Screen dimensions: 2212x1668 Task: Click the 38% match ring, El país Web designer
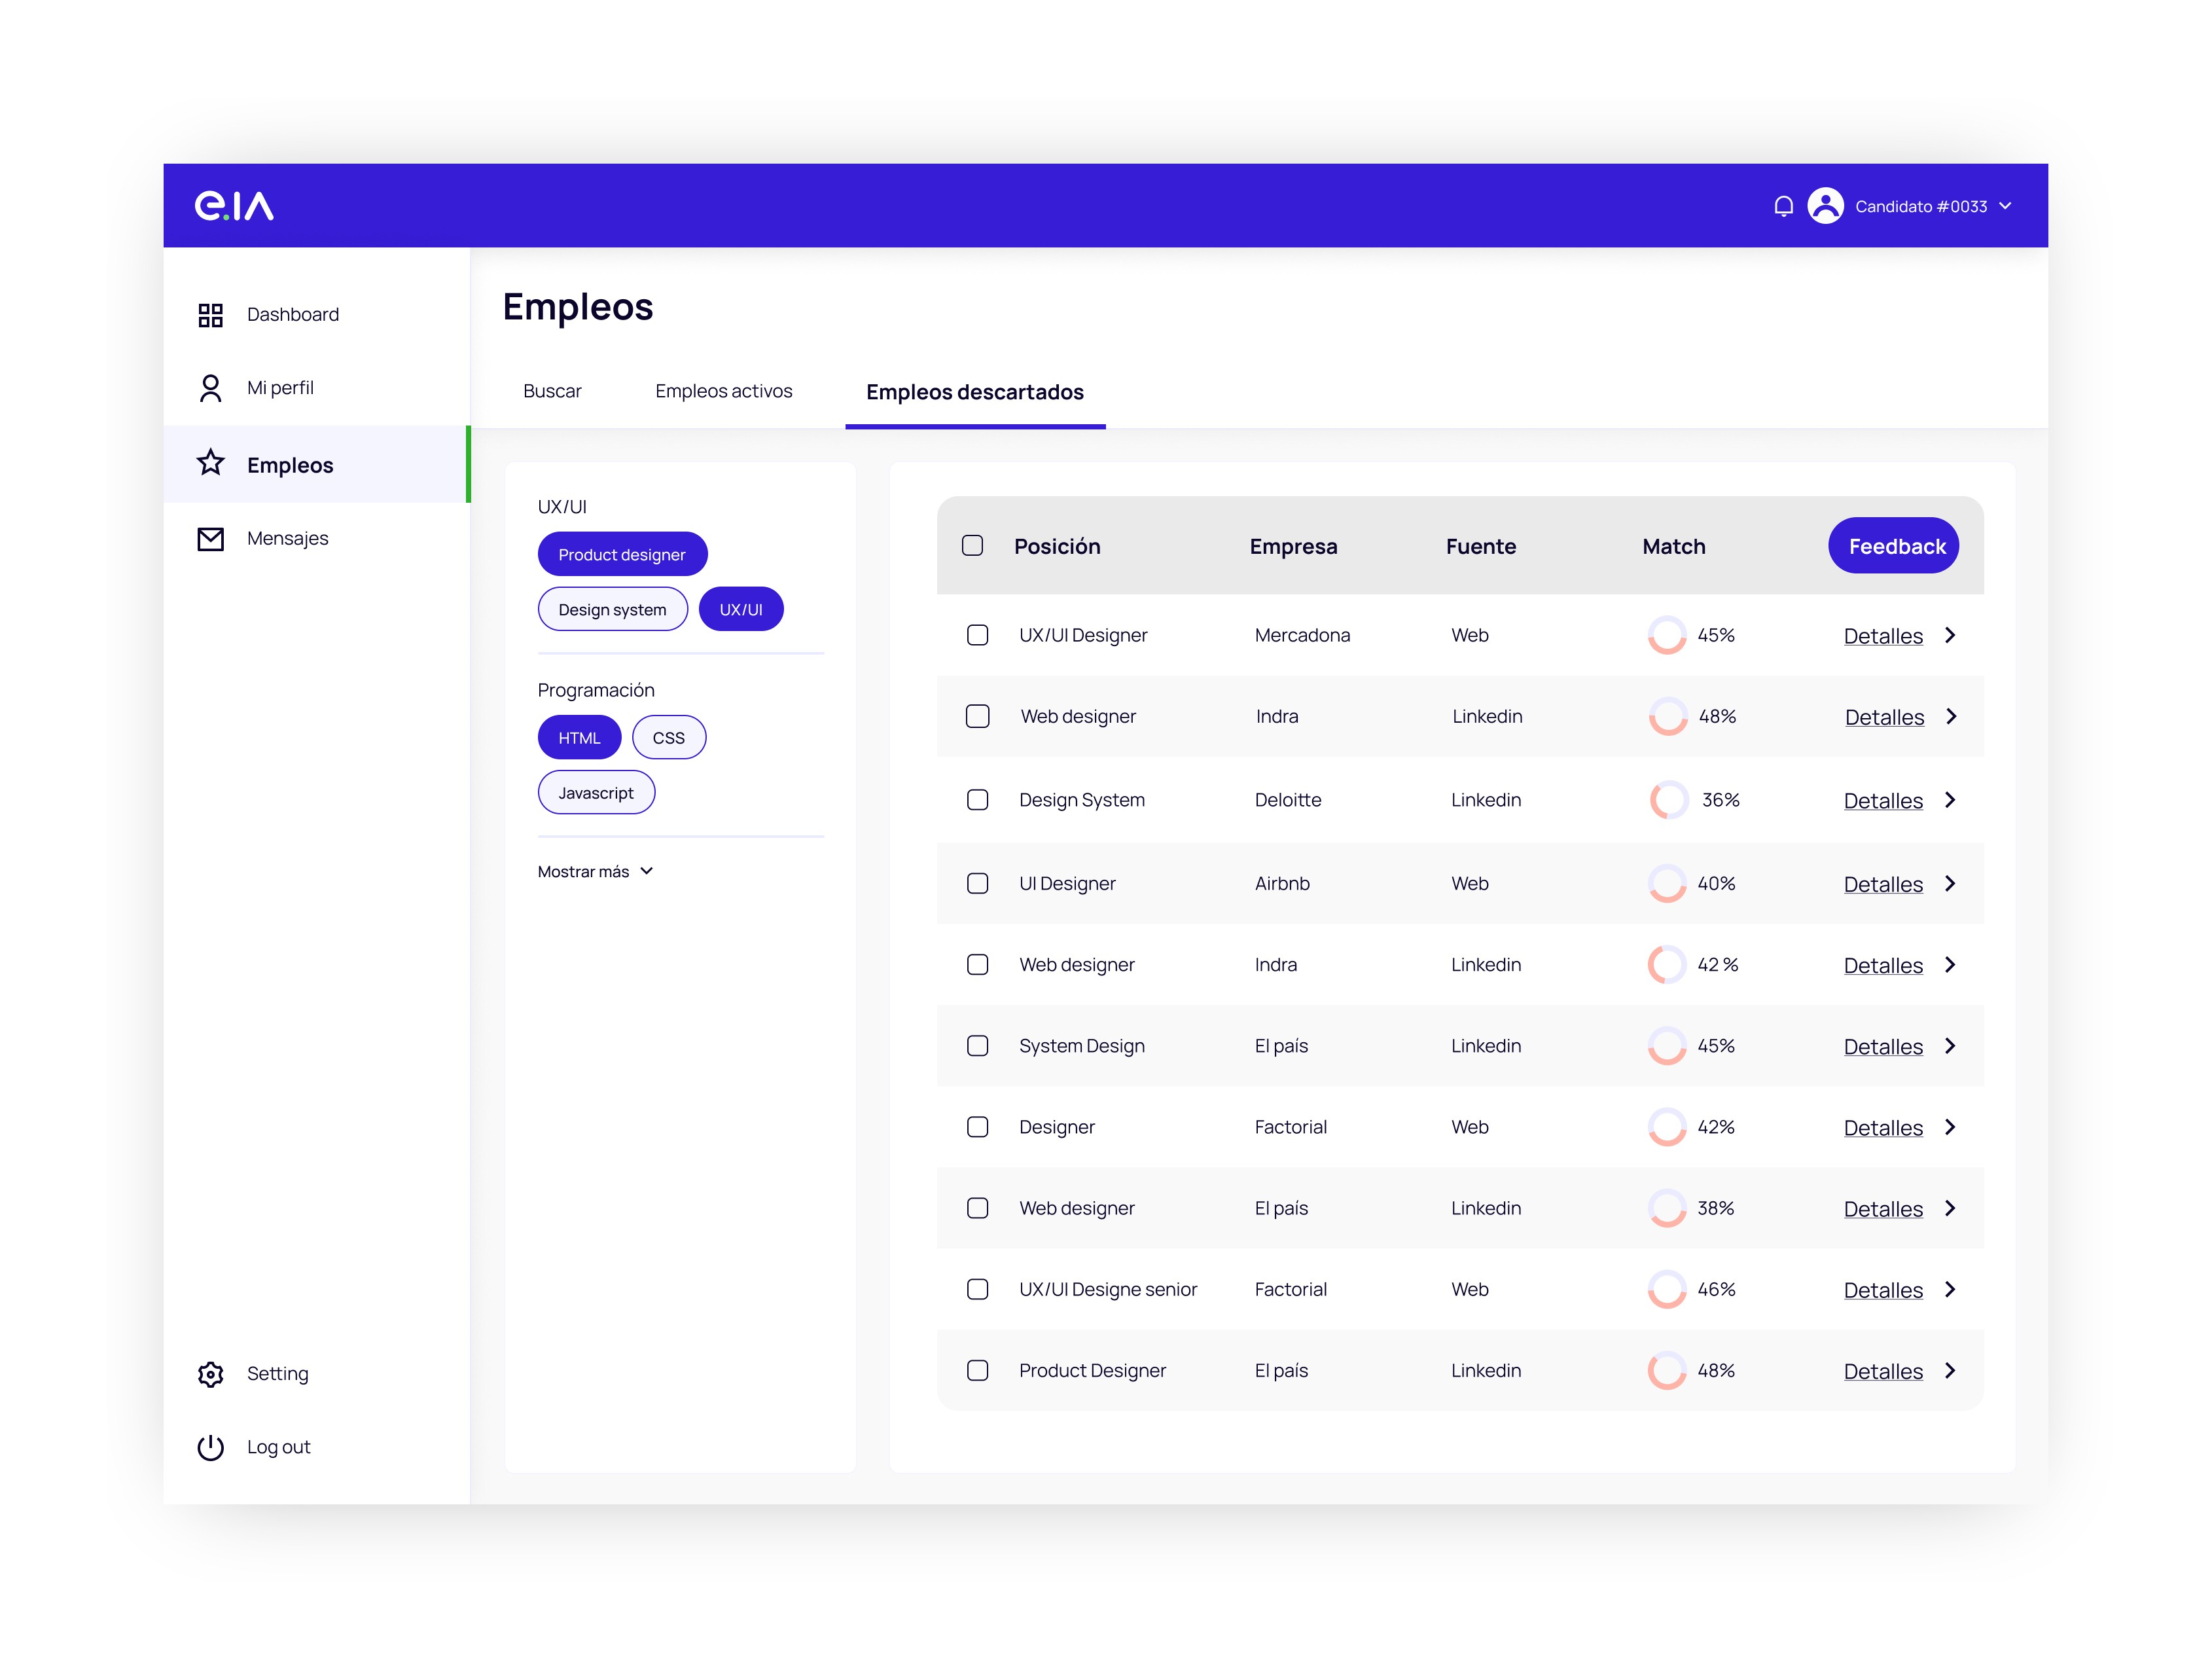click(x=1667, y=1208)
